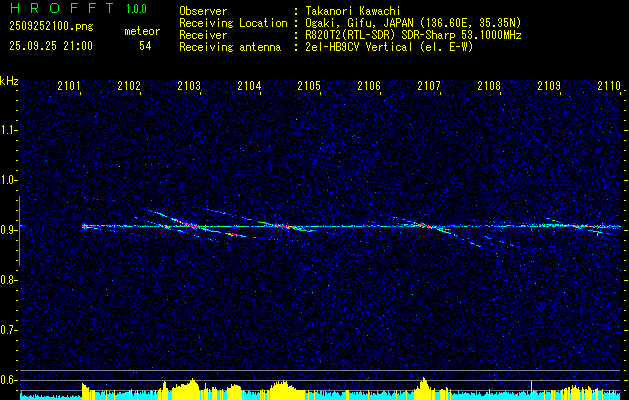
Task: Click the meteor count 54
Action: click(x=145, y=46)
